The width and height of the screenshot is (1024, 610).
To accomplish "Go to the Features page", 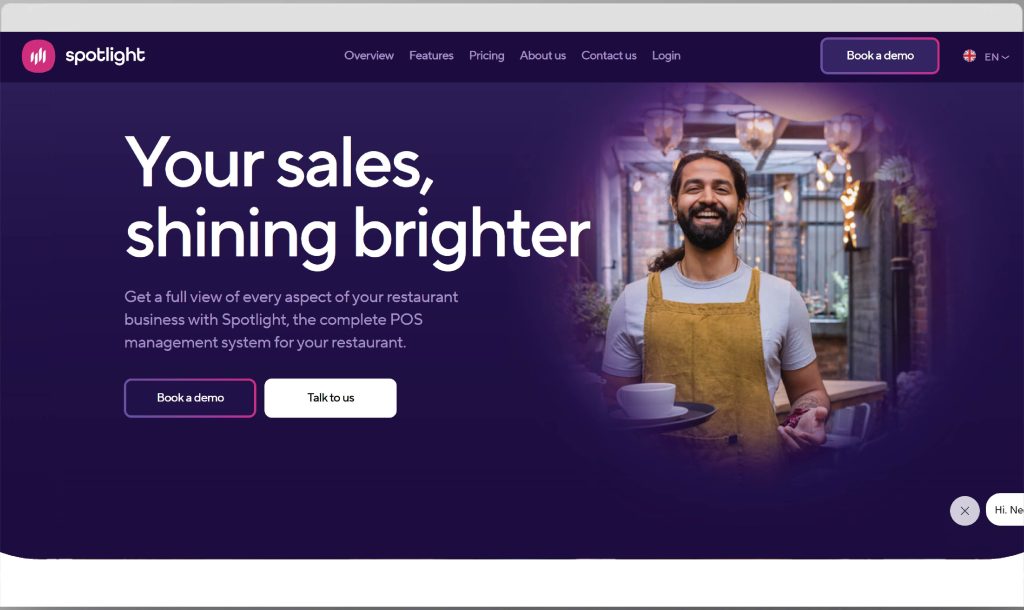I will [431, 56].
